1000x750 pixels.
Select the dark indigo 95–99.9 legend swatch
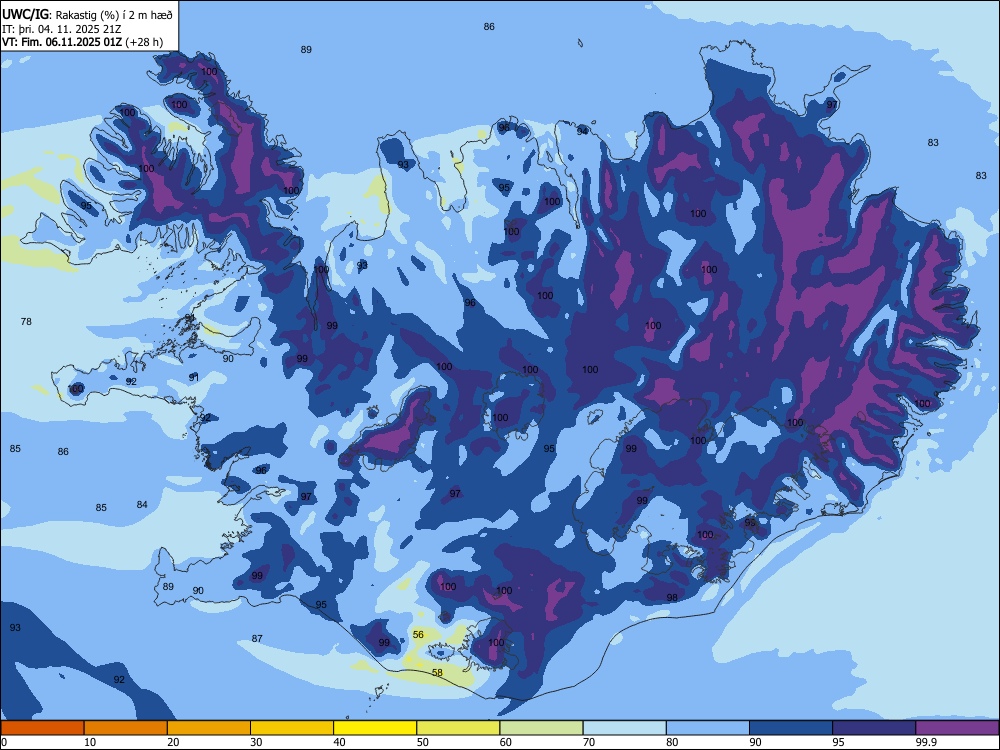pos(874,728)
